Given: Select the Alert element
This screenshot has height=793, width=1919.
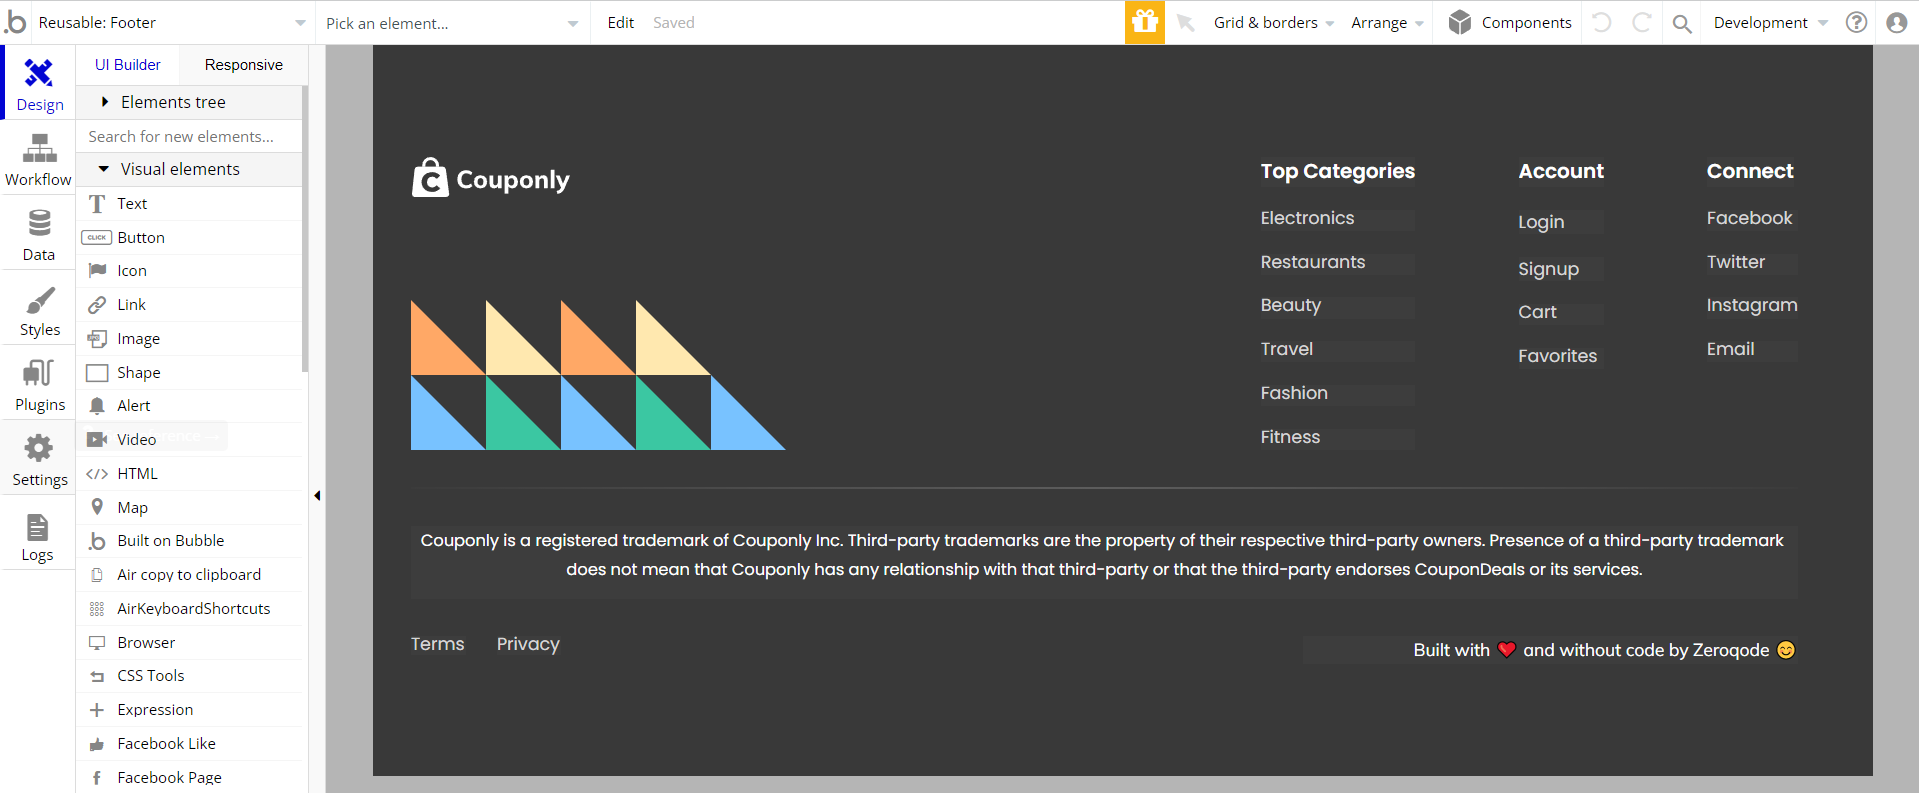Looking at the screenshot, I should pyautogui.click(x=188, y=406).
